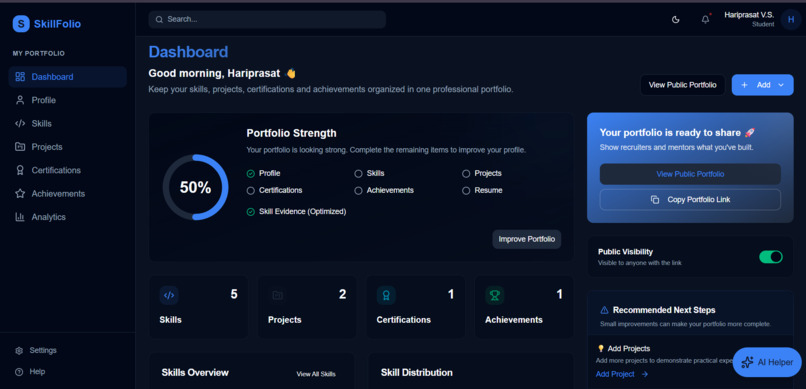
Task: Click the Settings gear icon
Action: 19,350
